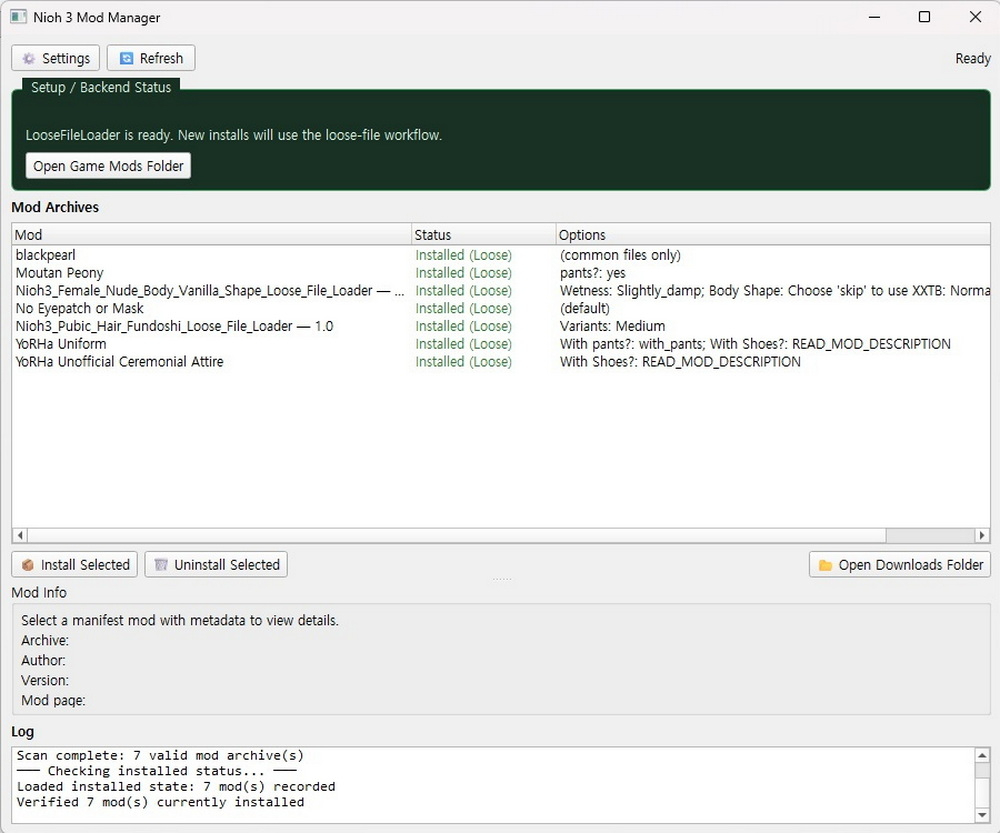The width and height of the screenshot is (1000, 833).
Task: Click the '(default)' options cell
Action: pos(585,309)
